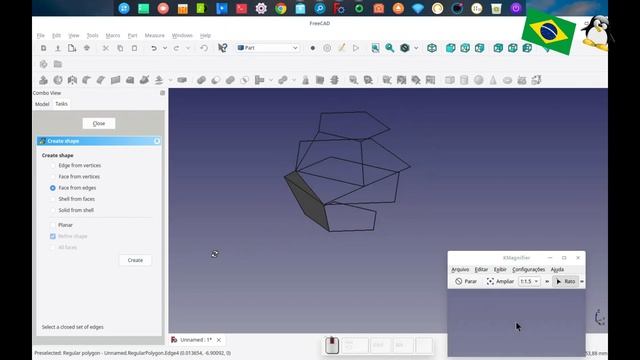Click the Part Fillet tool icon
Image resolution: width=640 pixels, height=360 pixels.
coord(87,80)
